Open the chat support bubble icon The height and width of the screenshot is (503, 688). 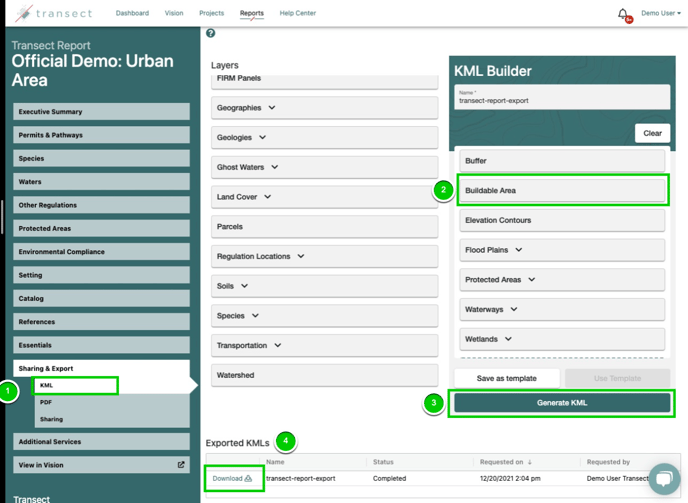click(x=664, y=478)
